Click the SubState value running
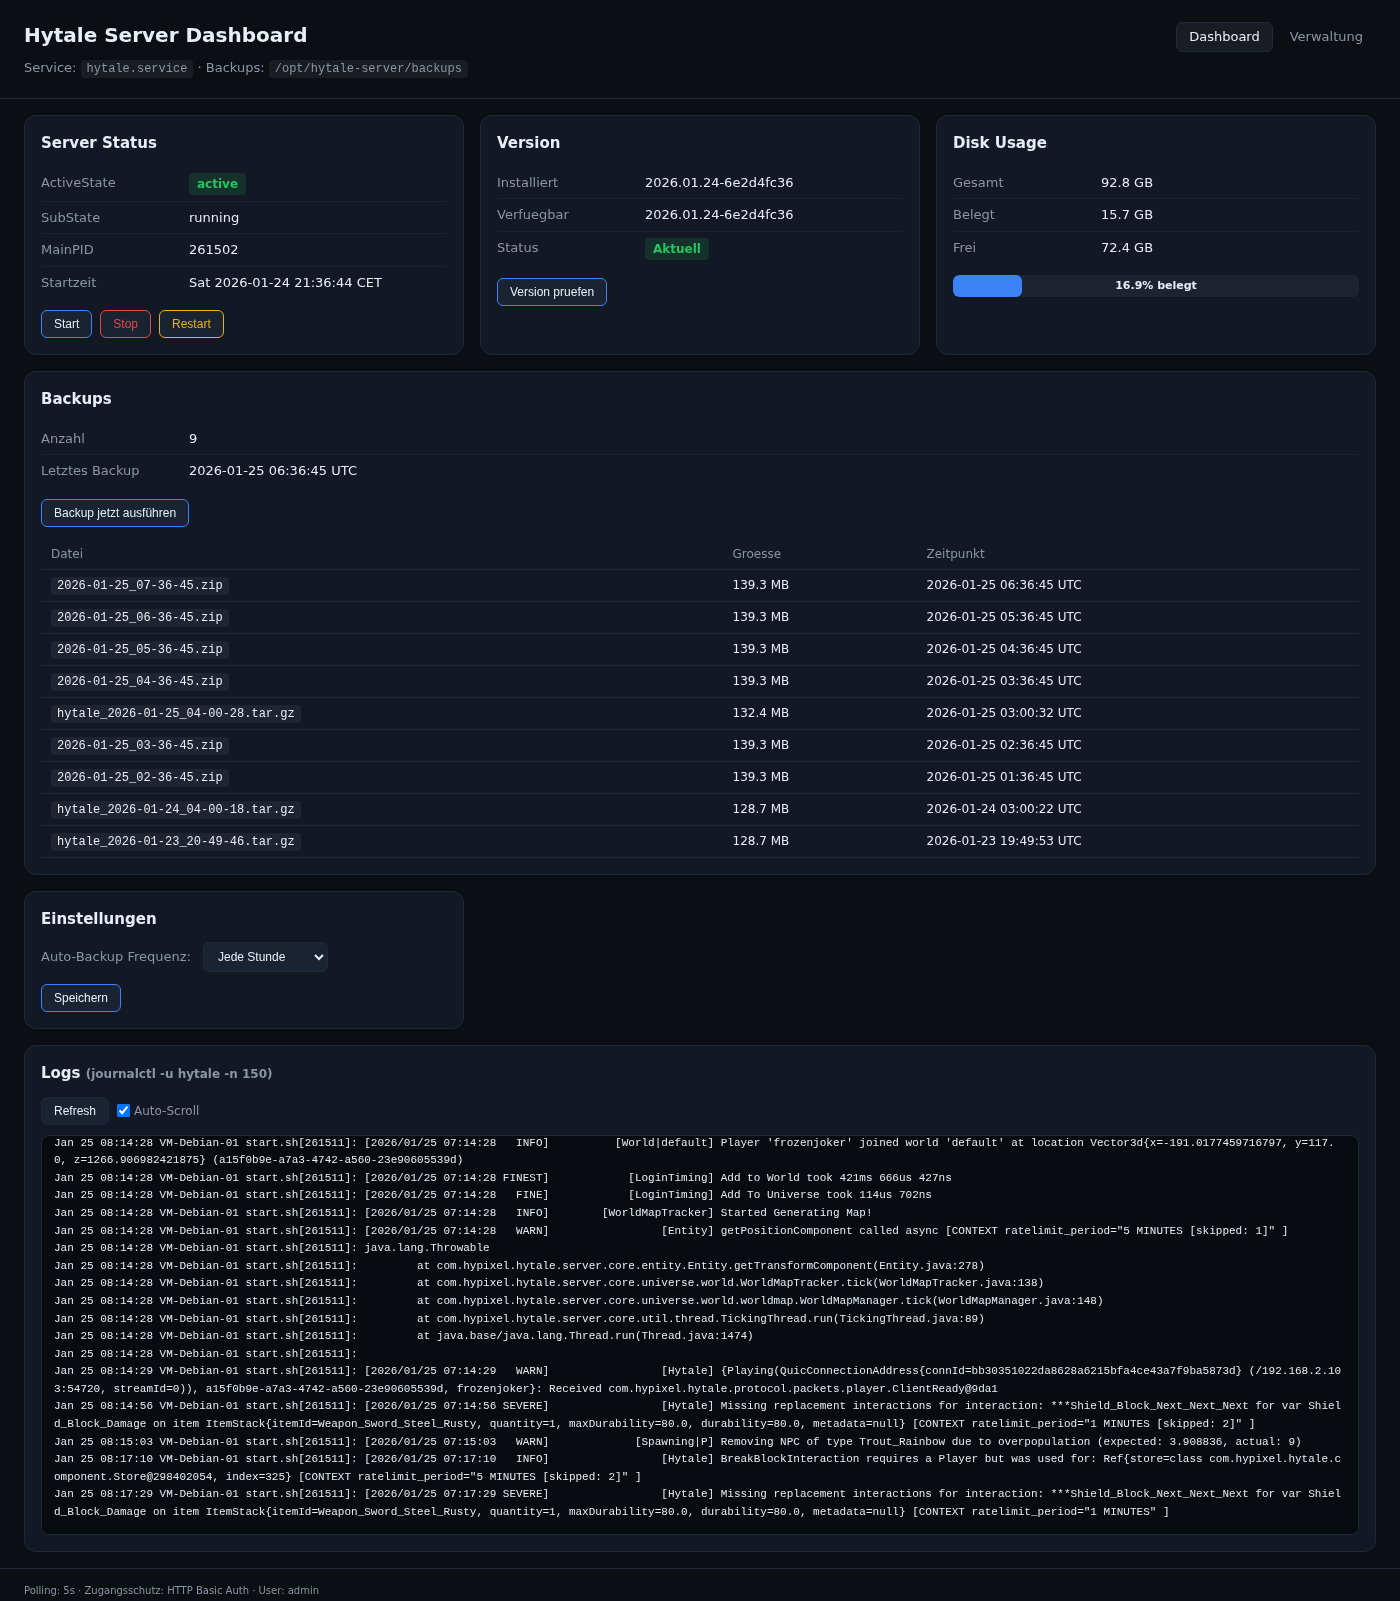 coord(214,218)
